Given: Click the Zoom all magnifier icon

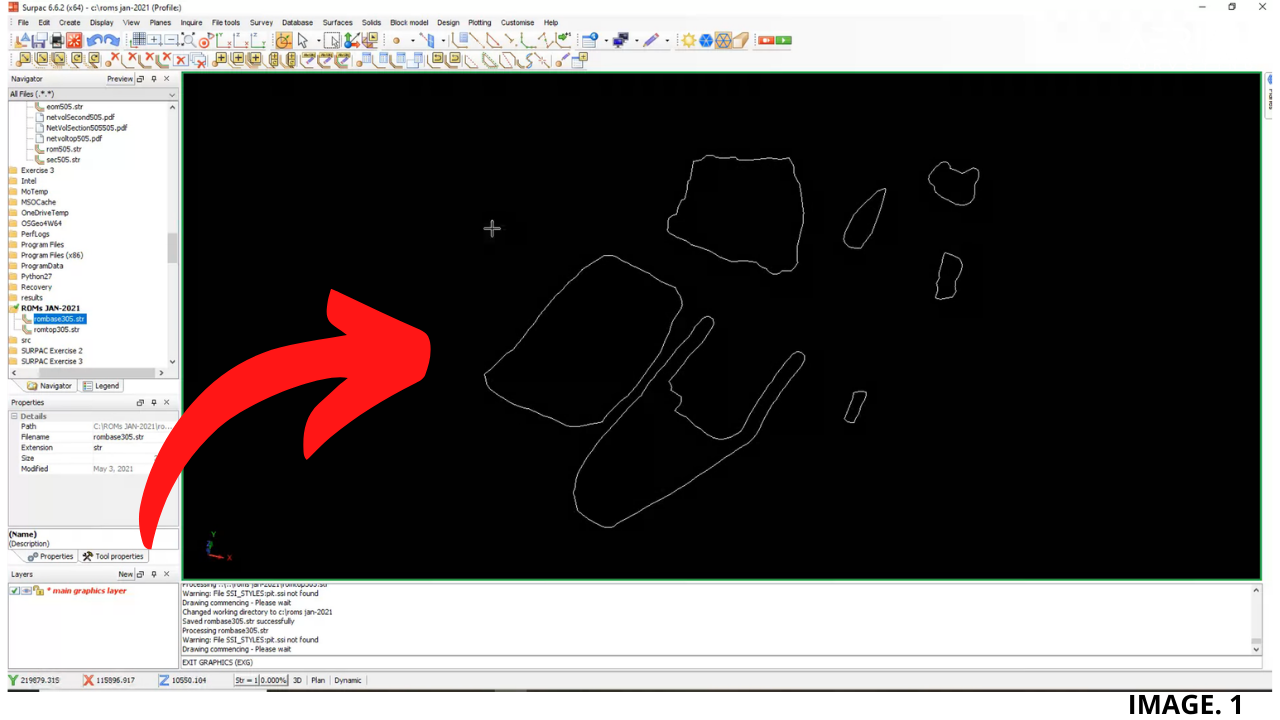Looking at the screenshot, I should [x=188, y=40].
